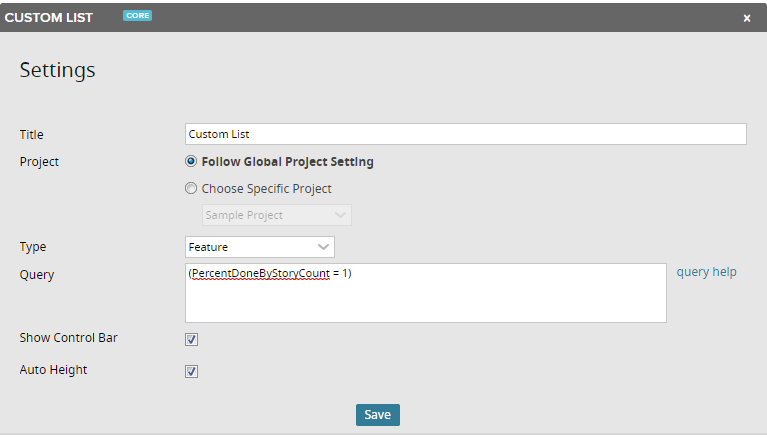Screen dimensions: 767x437
Task: Open the query help link
Action: (x=706, y=272)
